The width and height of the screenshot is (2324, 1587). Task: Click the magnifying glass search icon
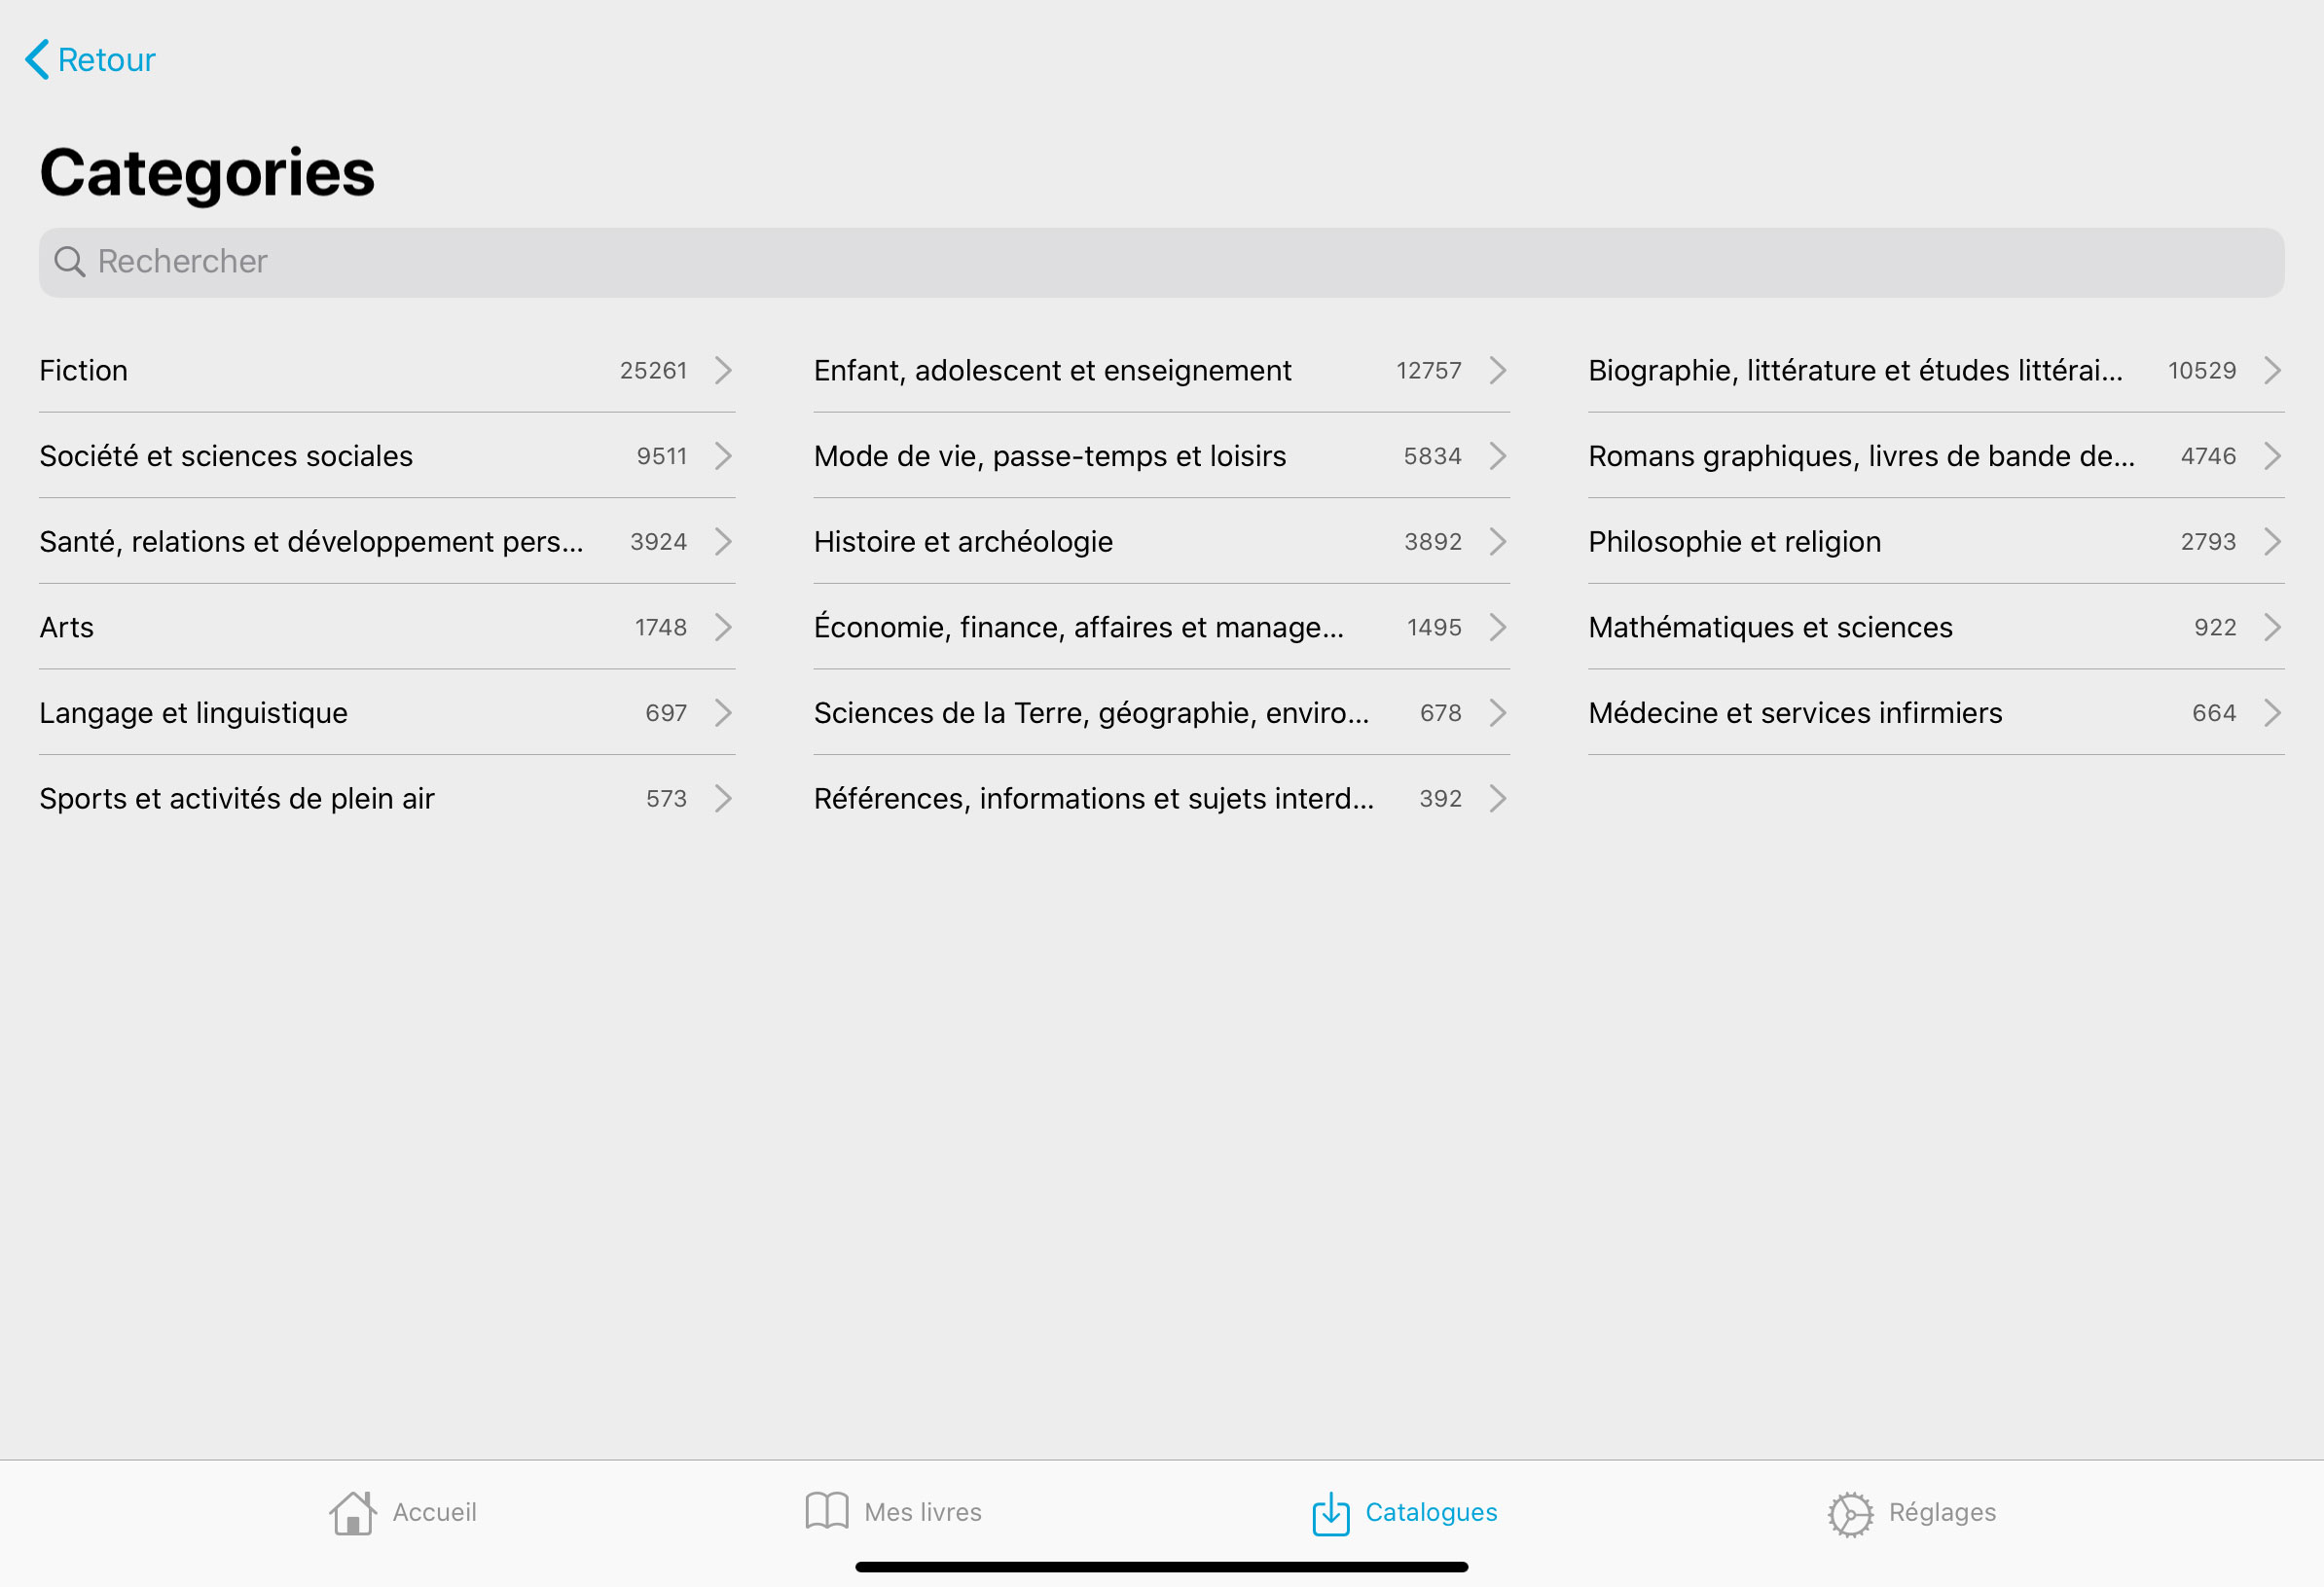[69, 262]
